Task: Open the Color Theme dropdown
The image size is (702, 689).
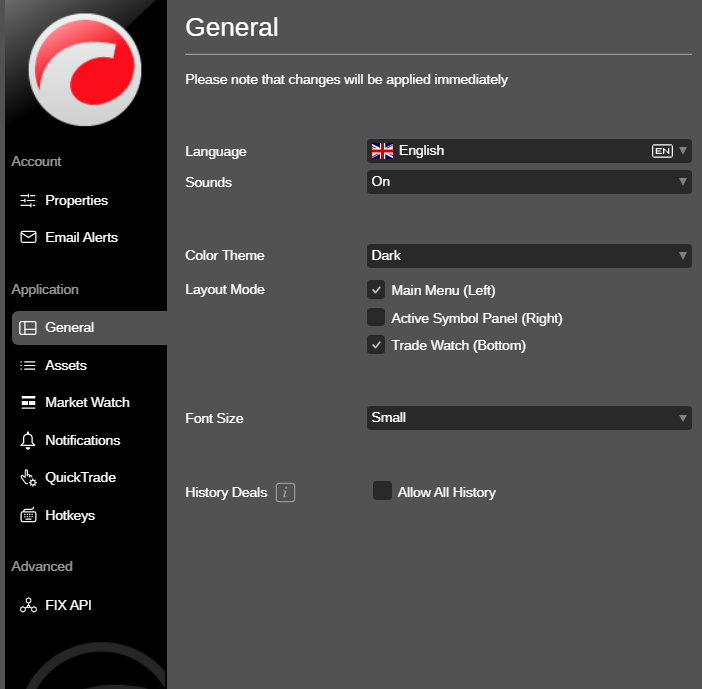Action: tap(529, 256)
